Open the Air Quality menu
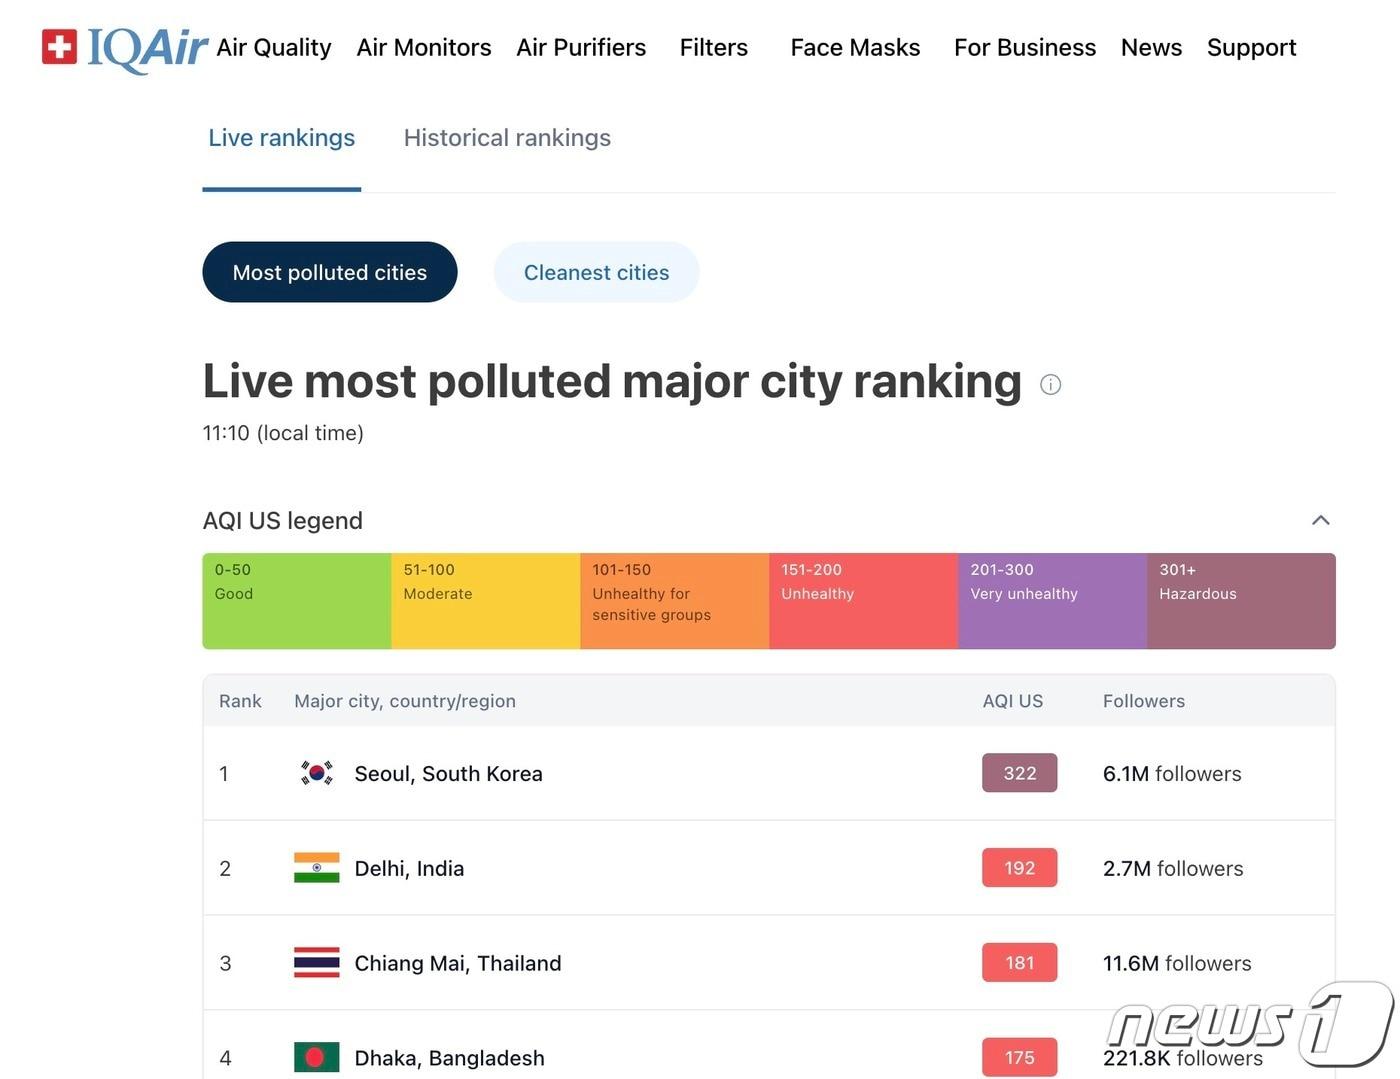 273,47
